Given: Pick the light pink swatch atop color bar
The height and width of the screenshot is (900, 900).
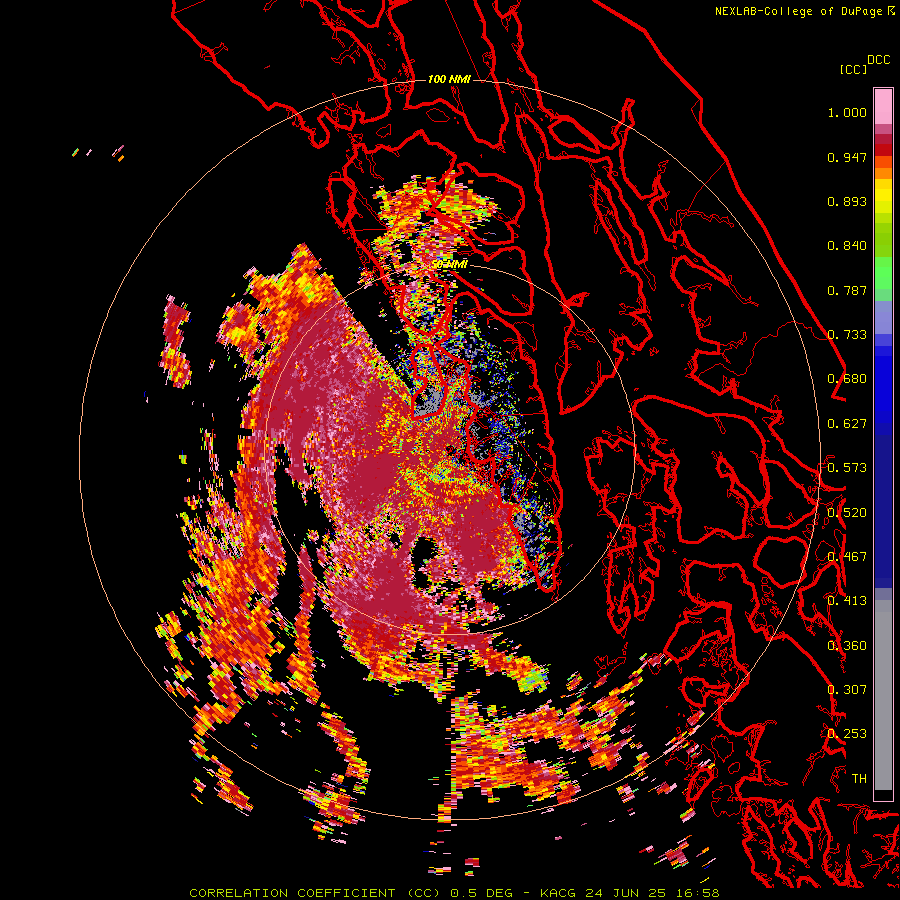Looking at the screenshot, I should 883,106.
